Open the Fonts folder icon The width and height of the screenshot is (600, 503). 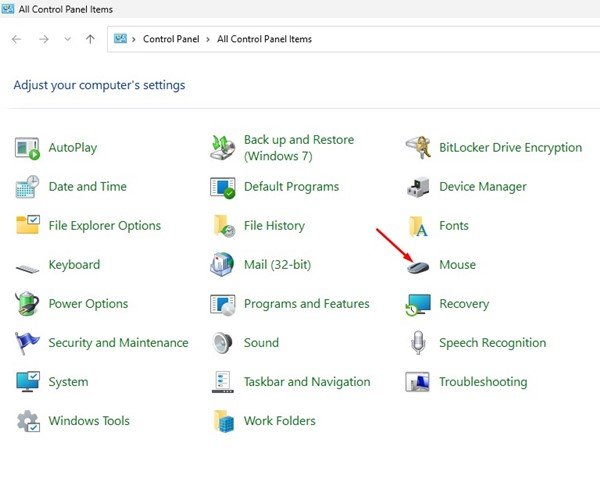[418, 226]
